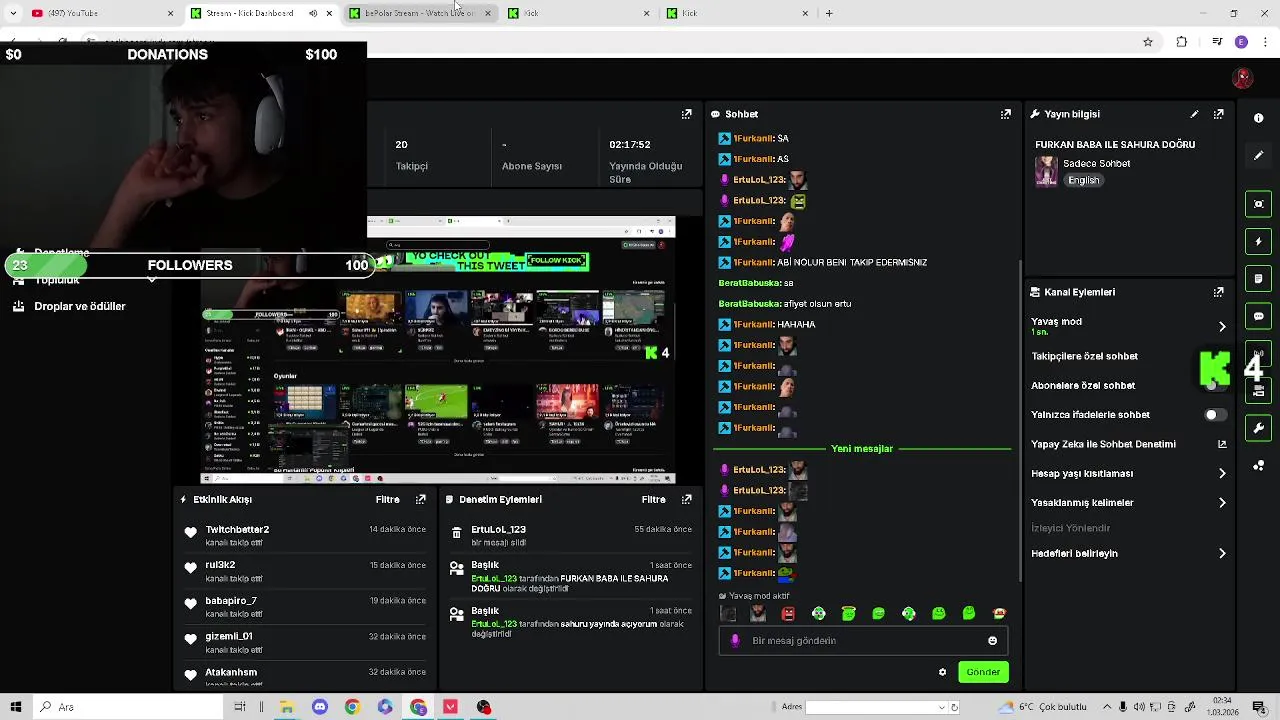The height and width of the screenshot is (720, 1280).
Task: Pop out the Sohbet chat panel
Action: (1006, 114)
